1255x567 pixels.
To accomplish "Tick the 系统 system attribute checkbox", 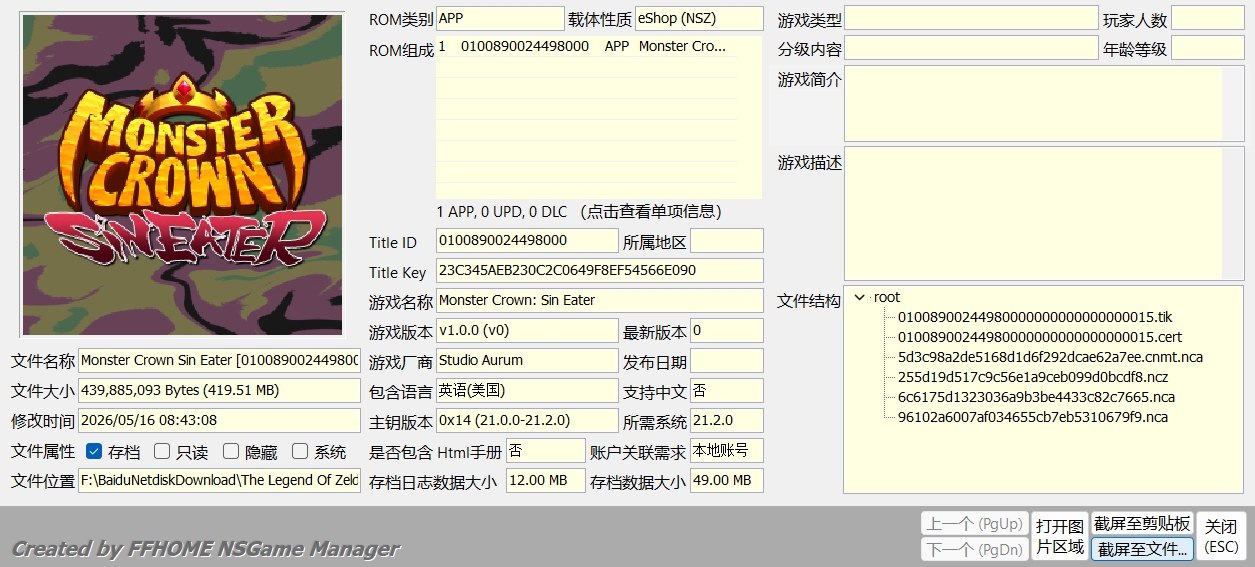I will [299, 452].
